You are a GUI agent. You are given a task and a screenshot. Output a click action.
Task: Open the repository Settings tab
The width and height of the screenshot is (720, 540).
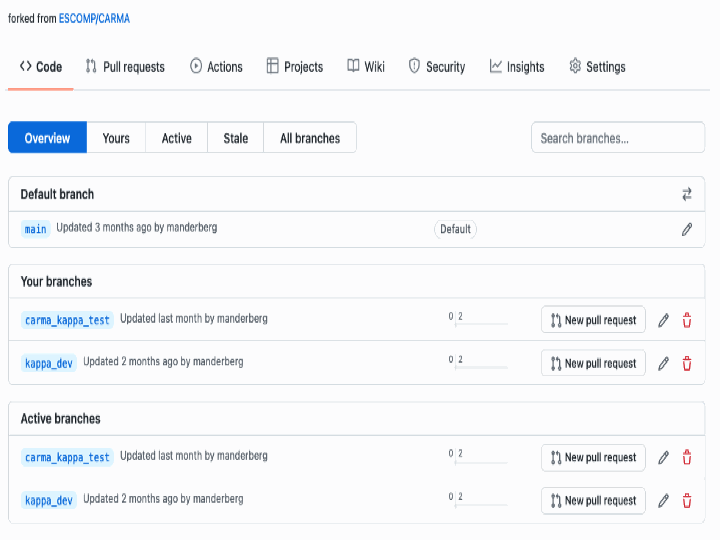tap(597, 67)
